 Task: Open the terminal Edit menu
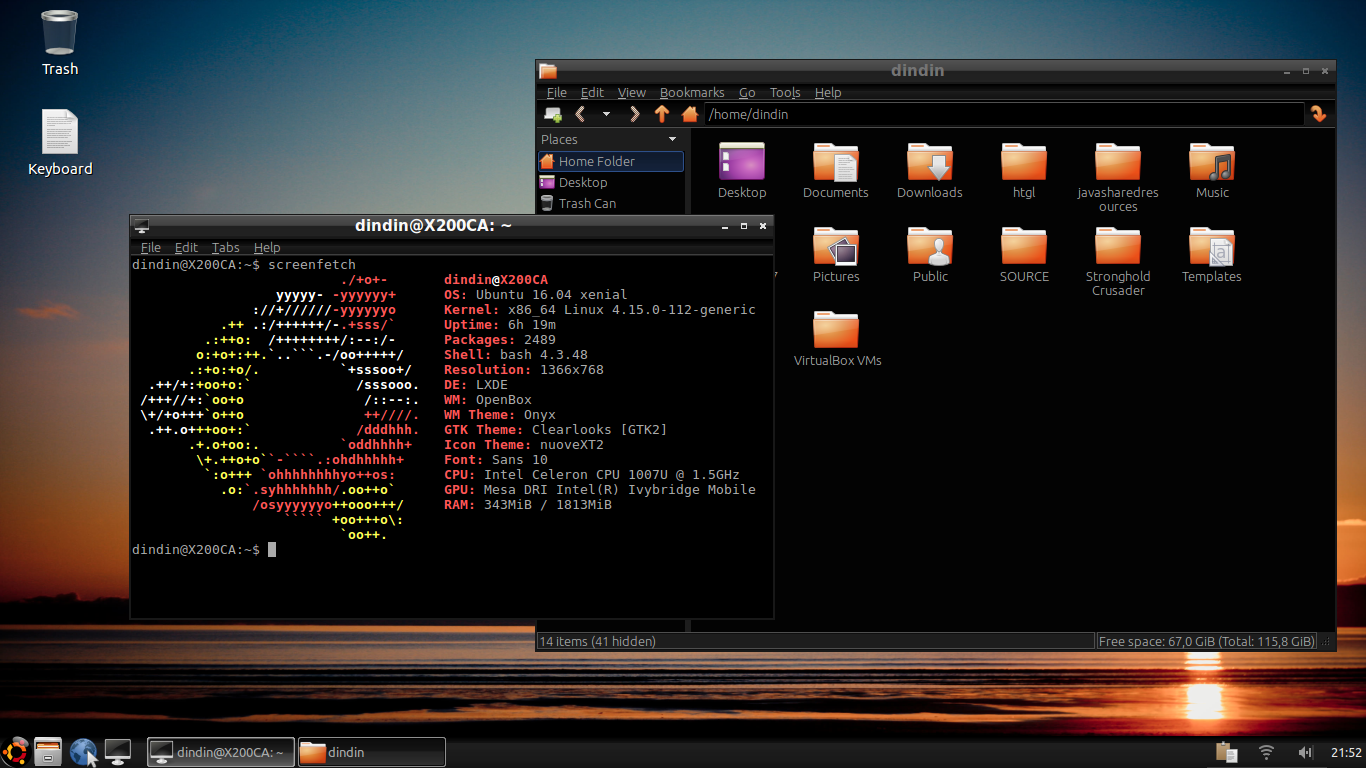187,247
